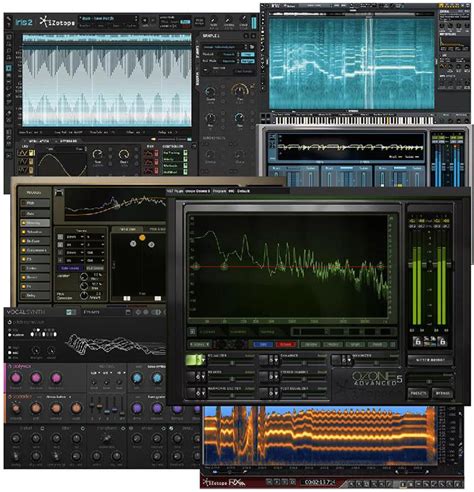474x492 pixels.
Task: Click the active cyan tool in Iris 2 sidebar
Action: point(9,68)
